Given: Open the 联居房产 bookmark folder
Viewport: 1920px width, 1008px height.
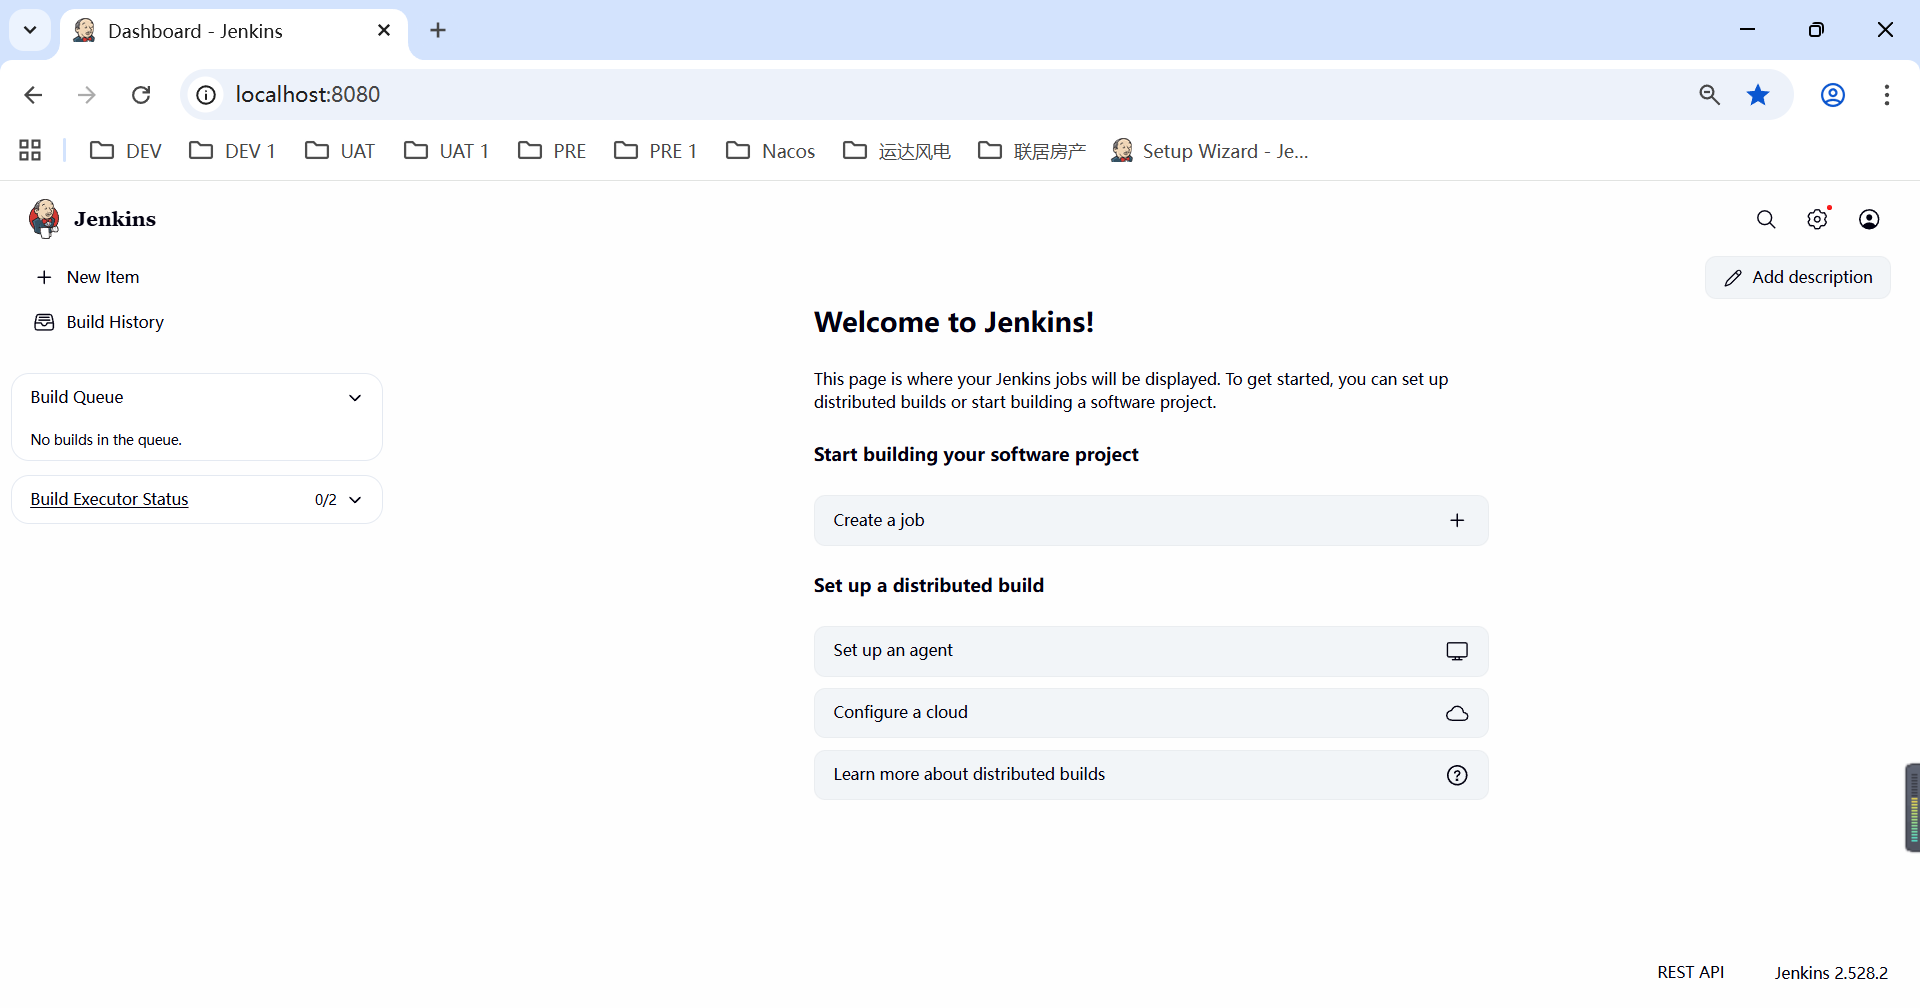Looking at the screenshot, I should pyautogui.click(x=1032, y=151).
